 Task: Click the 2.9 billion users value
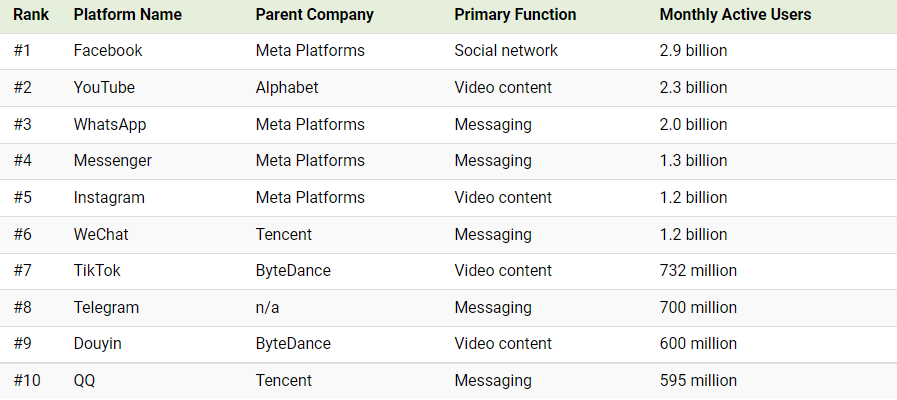694,51
